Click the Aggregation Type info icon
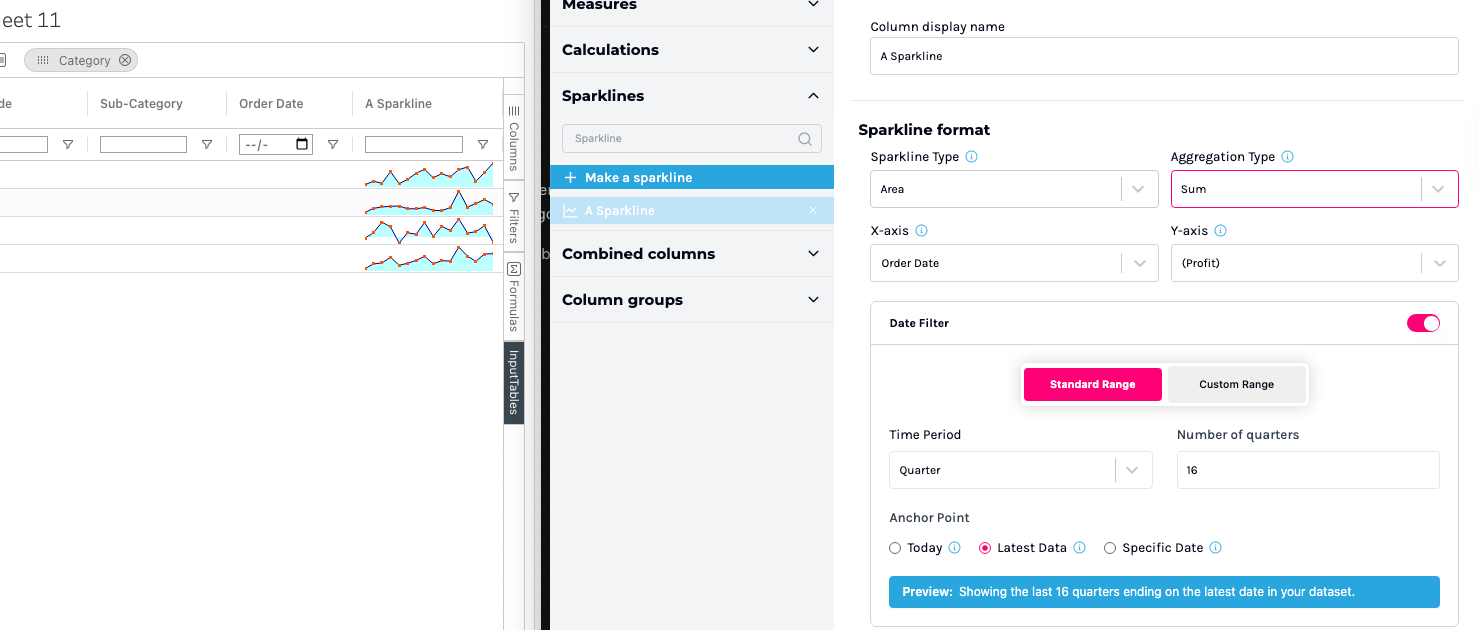Viewport: 1478px width, 630px height. click(1287, 157)
